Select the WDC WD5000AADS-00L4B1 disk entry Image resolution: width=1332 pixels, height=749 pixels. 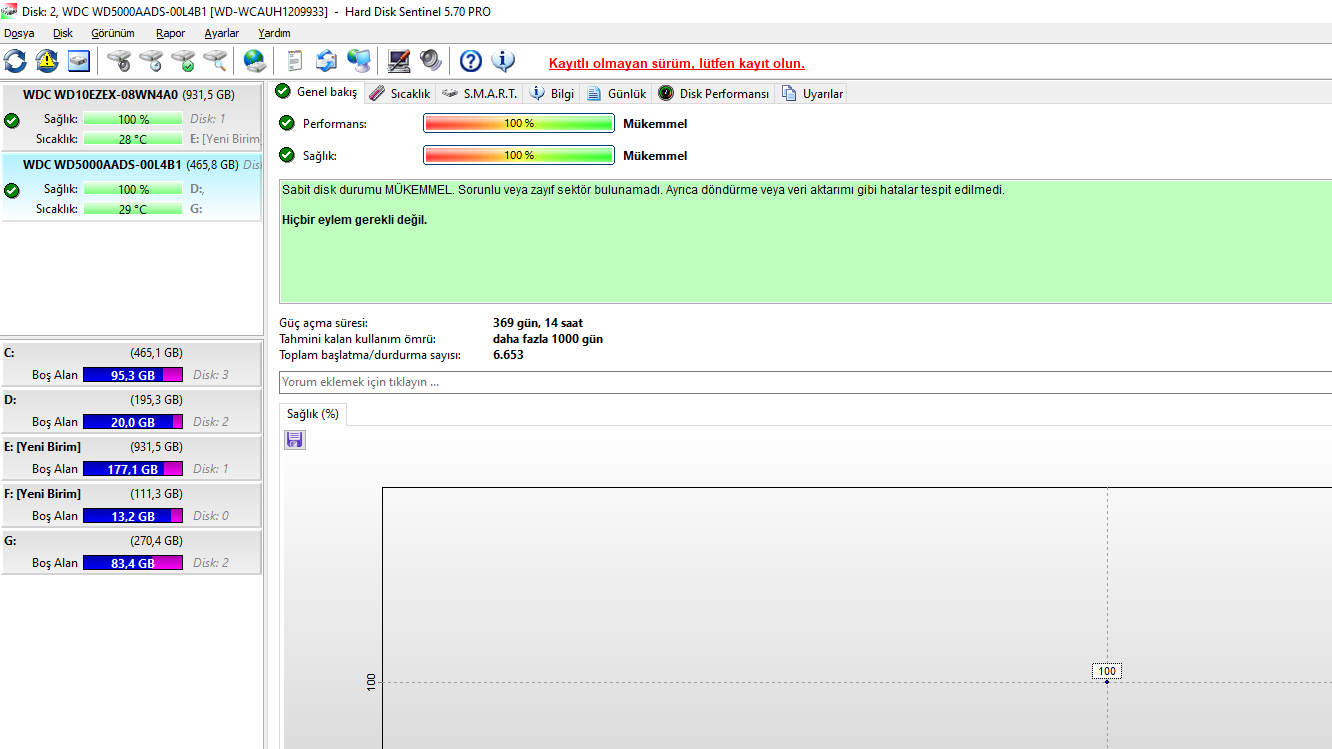pyautogui.click(x=131, y=187)
